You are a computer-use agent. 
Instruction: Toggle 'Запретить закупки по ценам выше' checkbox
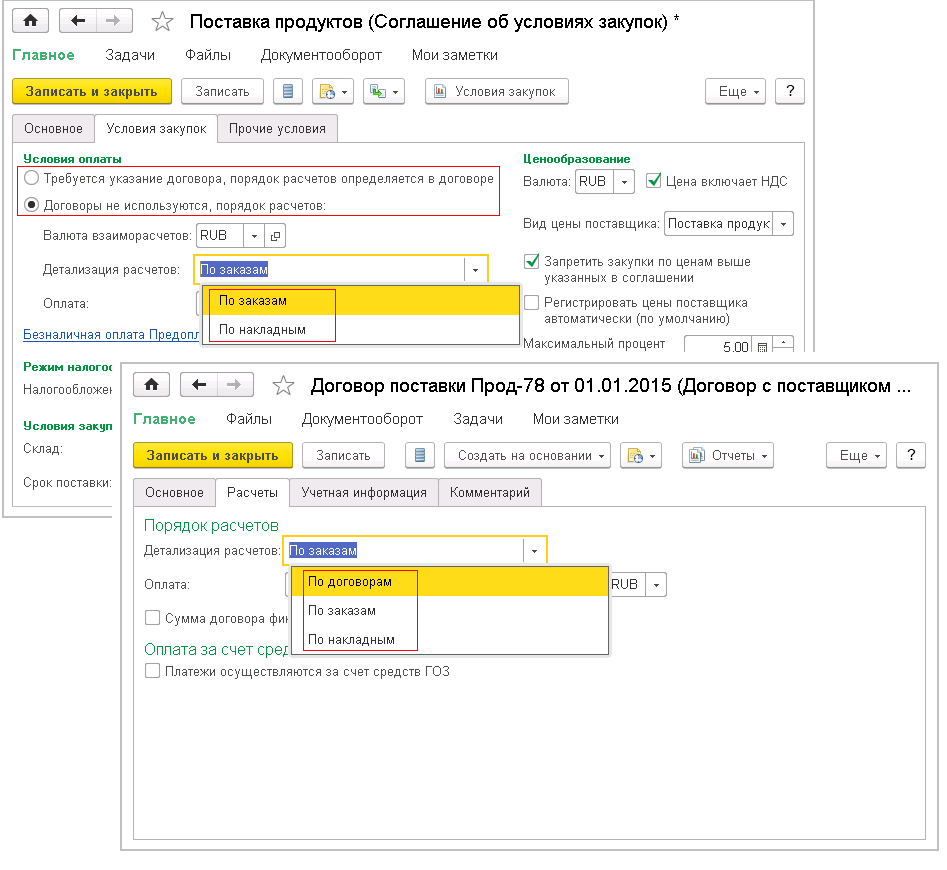coord(532,261)
